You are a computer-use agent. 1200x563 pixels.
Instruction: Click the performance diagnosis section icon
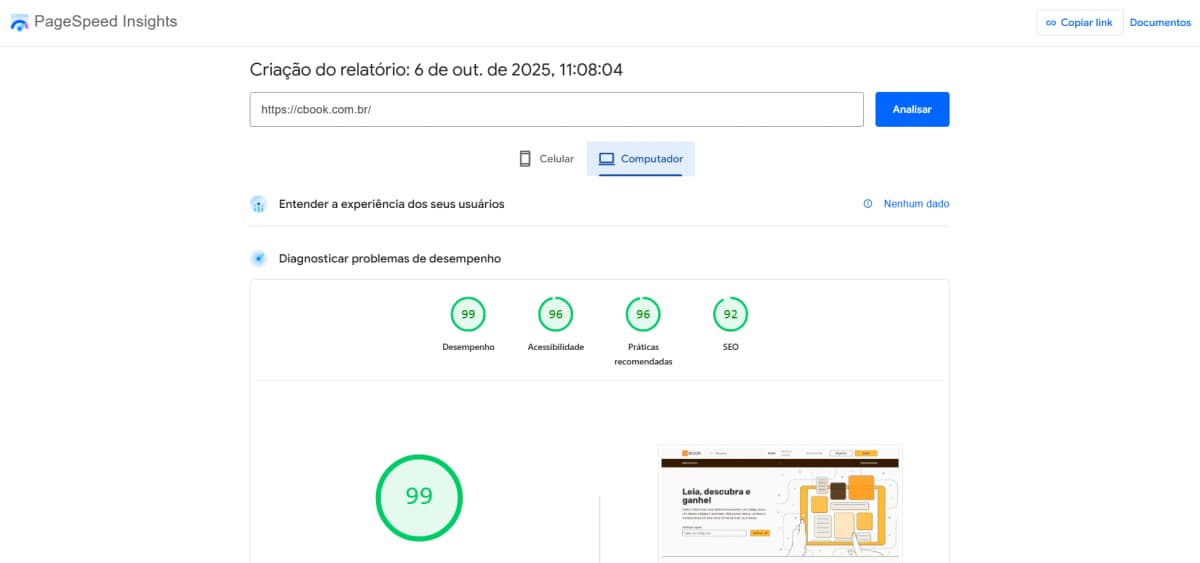(259, 259)
